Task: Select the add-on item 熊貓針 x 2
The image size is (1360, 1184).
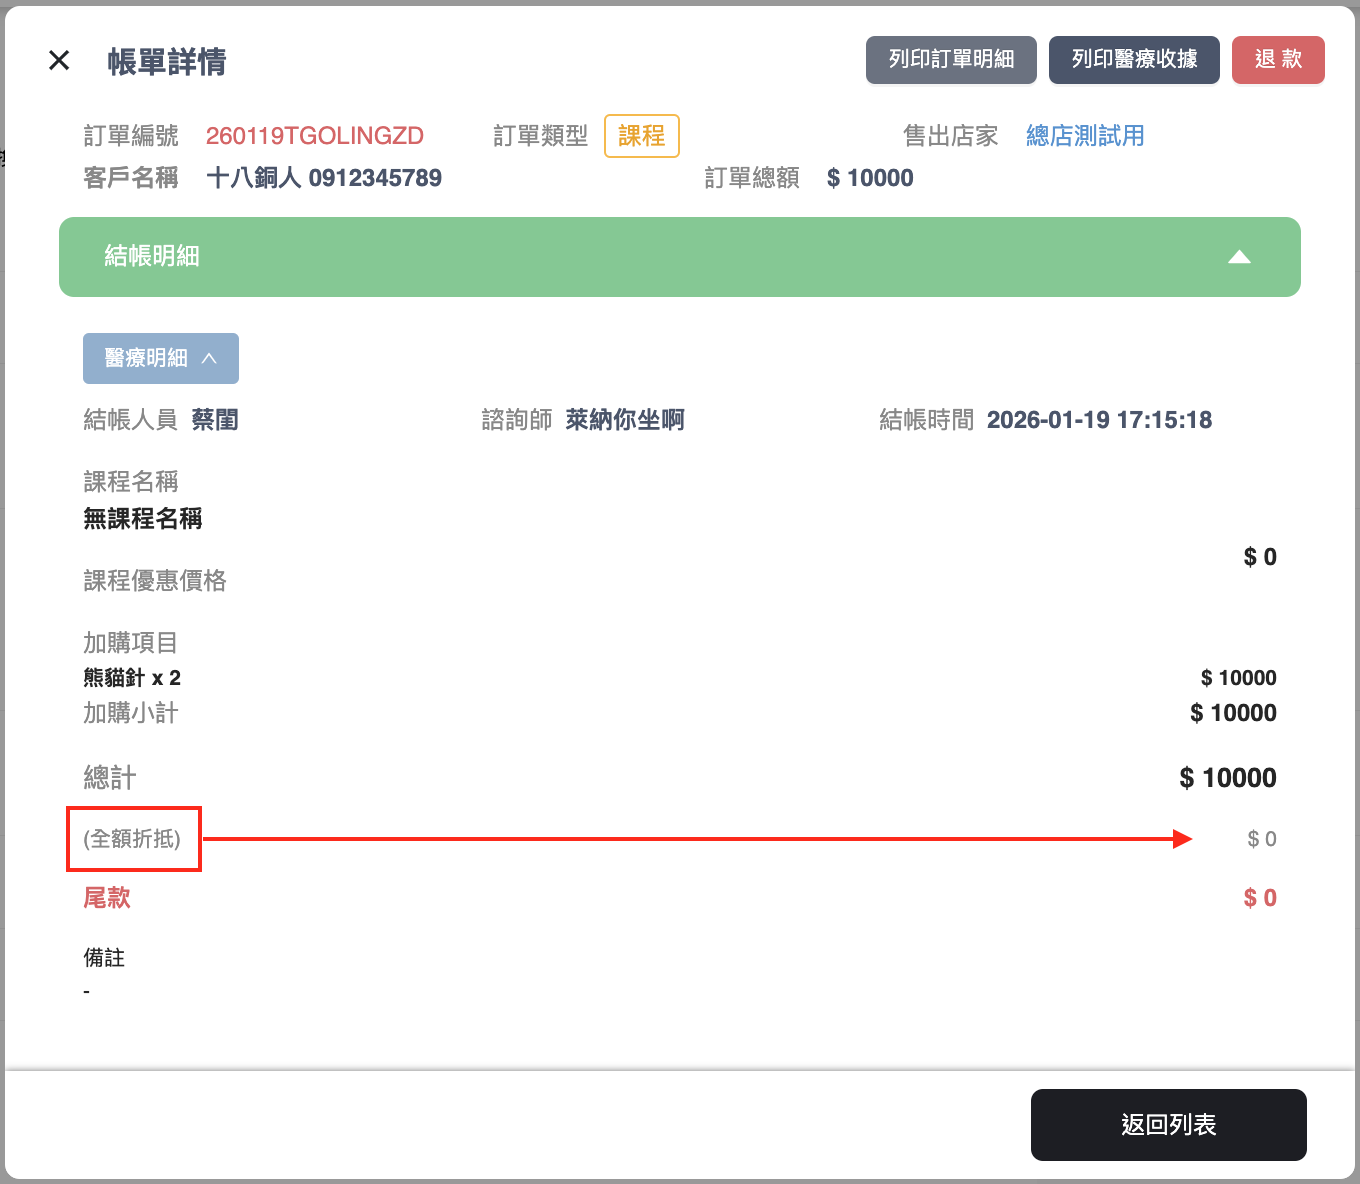Action: pos(132,678)
